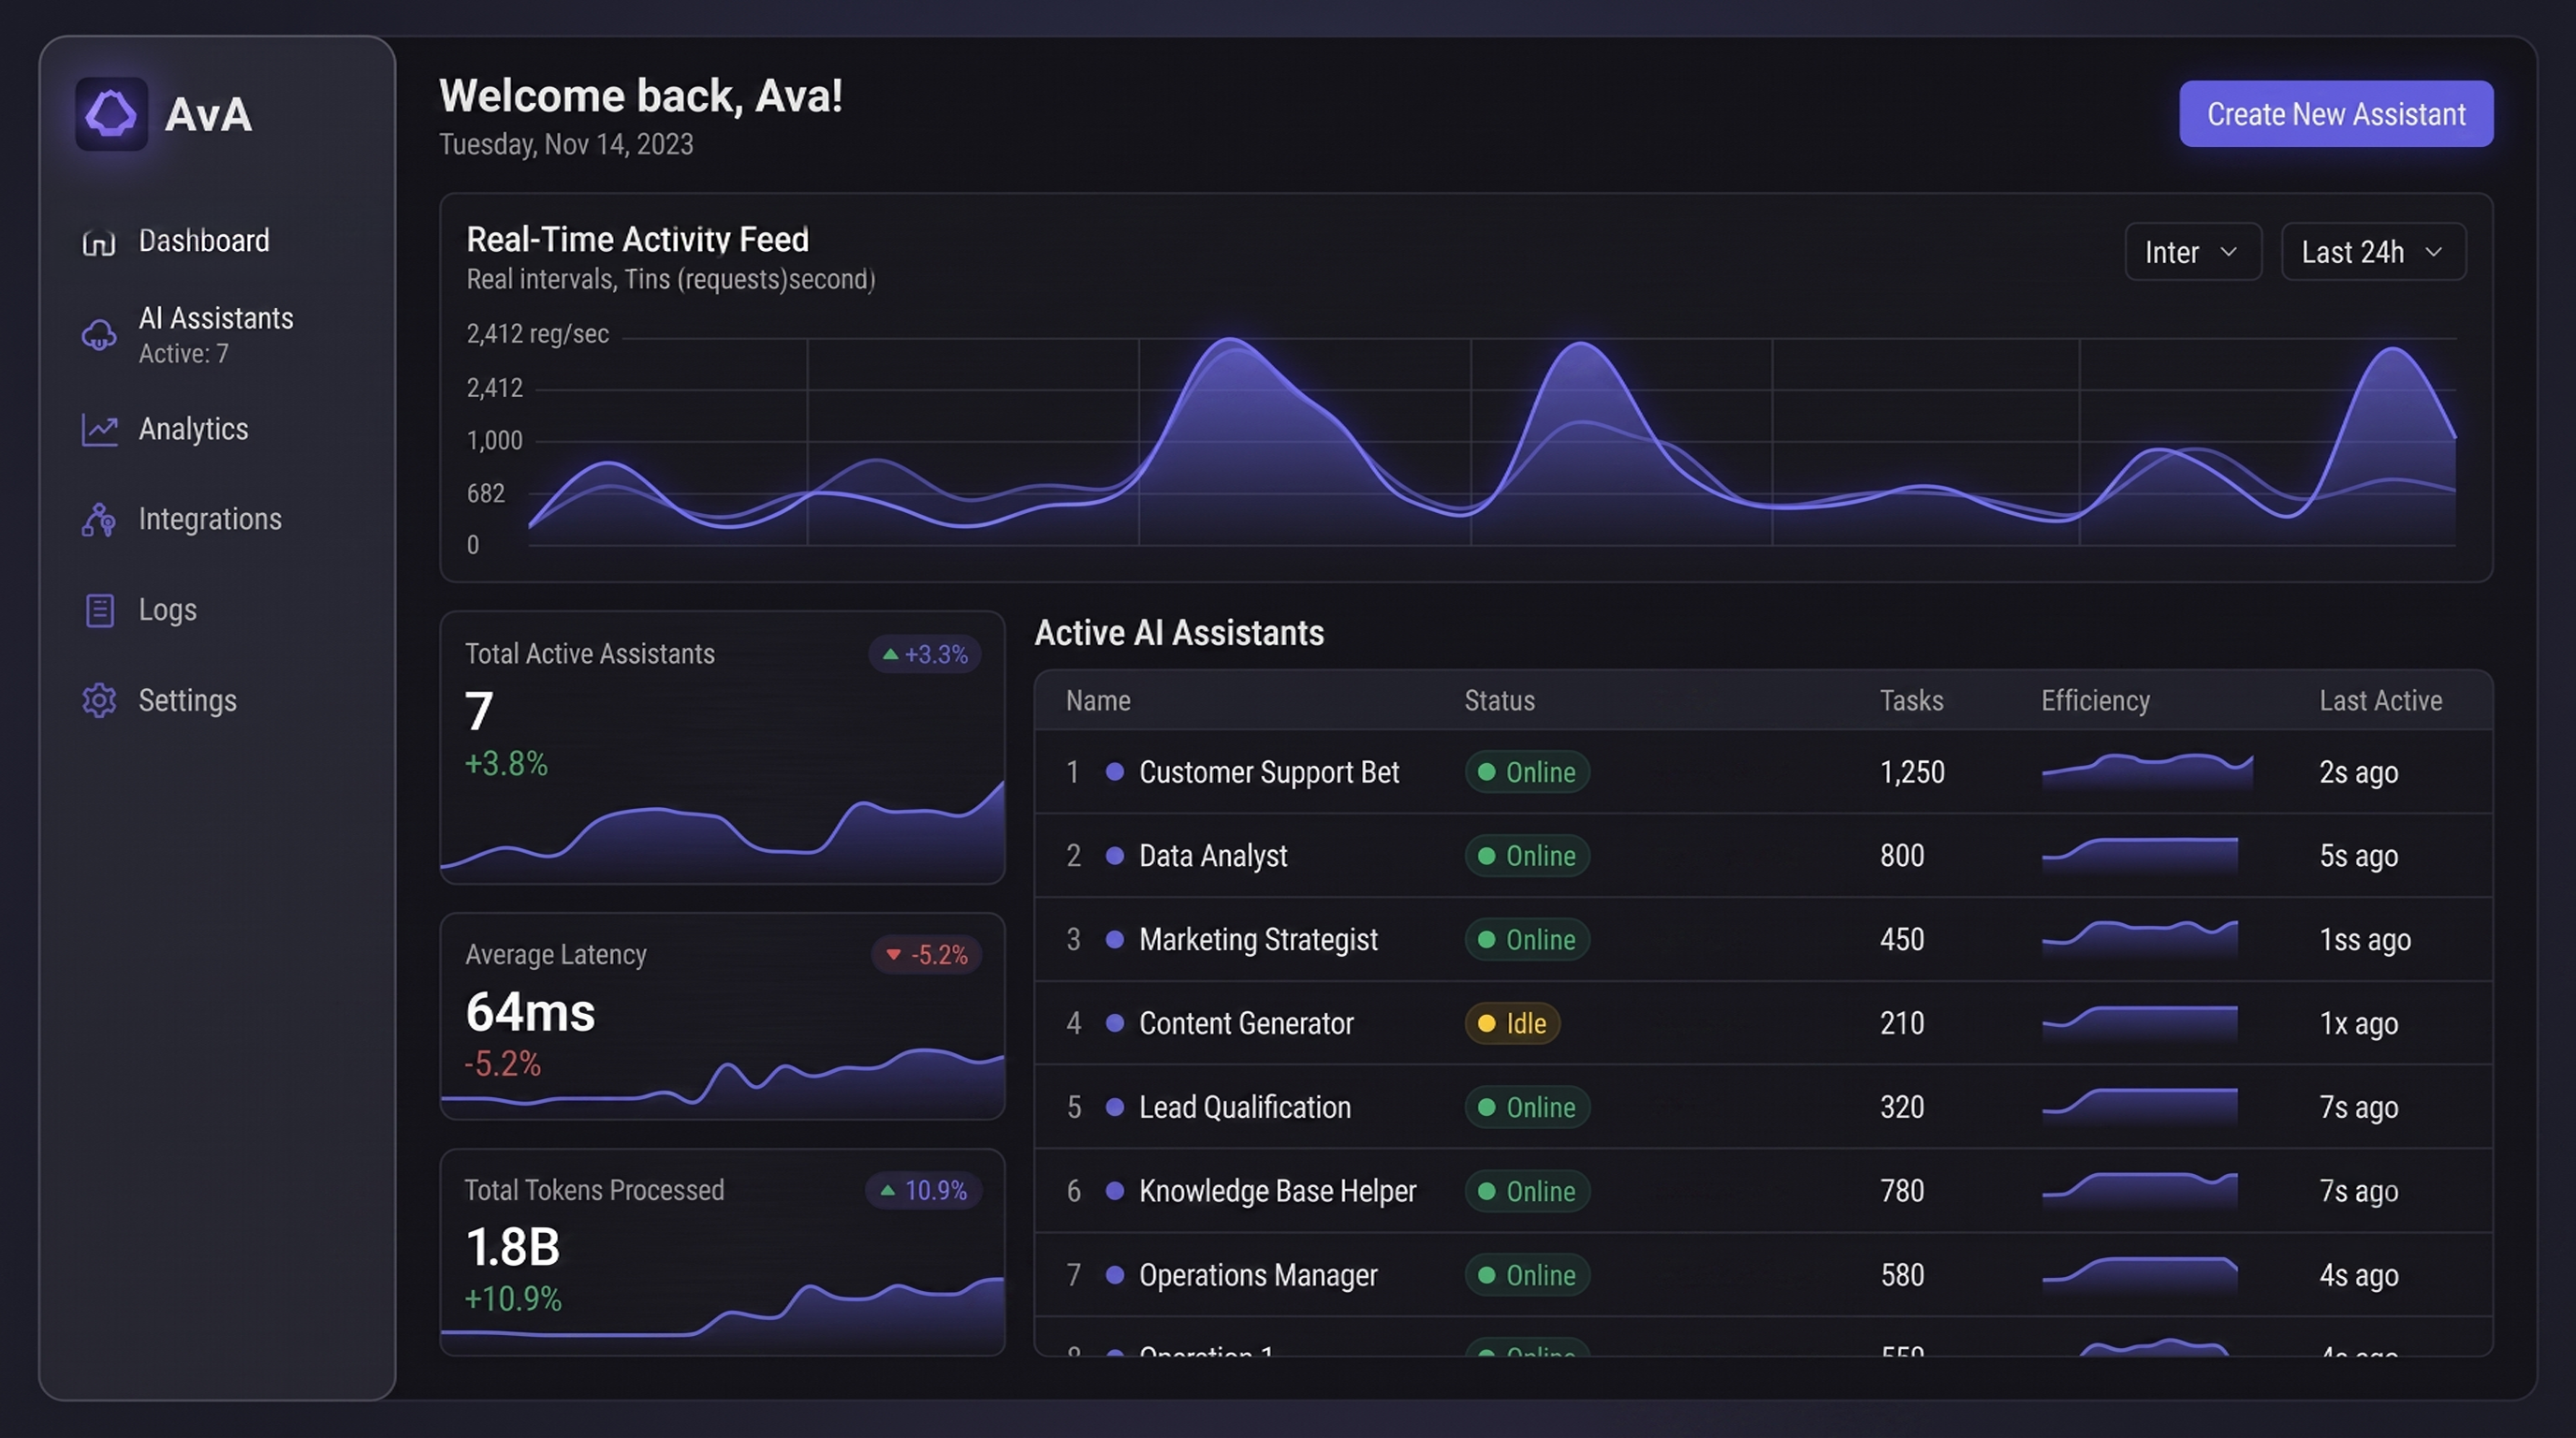This screenshot has height=1438, width=2576.
Task: Click the purple dot beside Data Analyst
Action: 1114,856
